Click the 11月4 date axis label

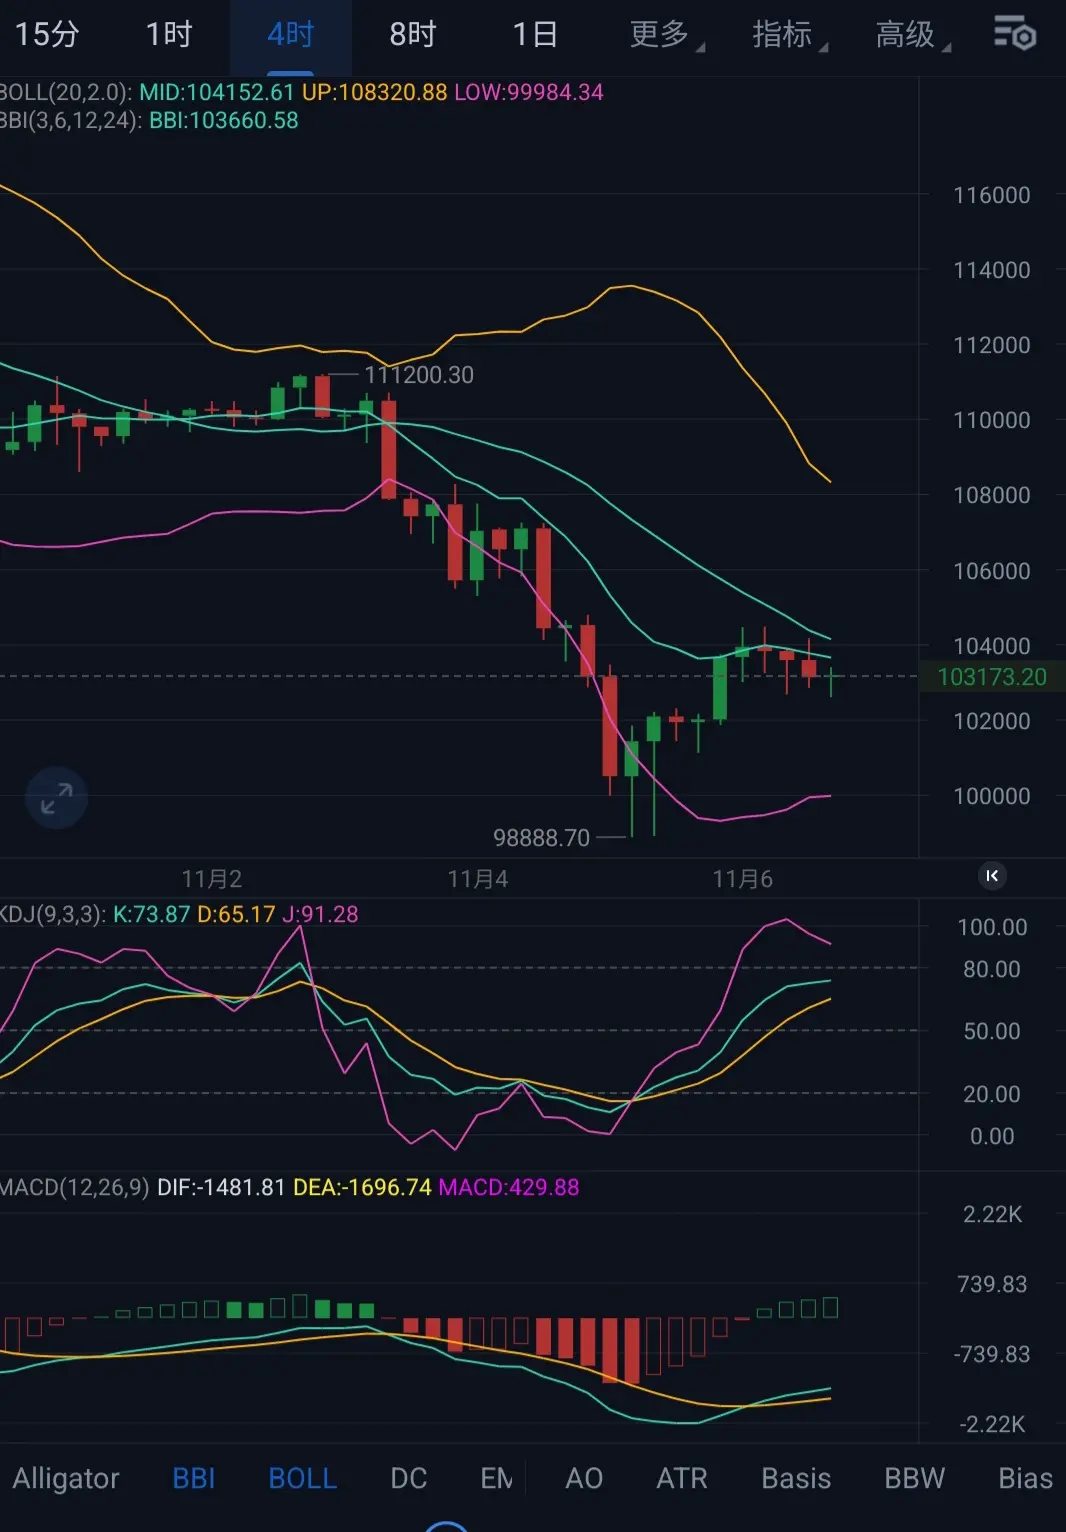(478, 879)
